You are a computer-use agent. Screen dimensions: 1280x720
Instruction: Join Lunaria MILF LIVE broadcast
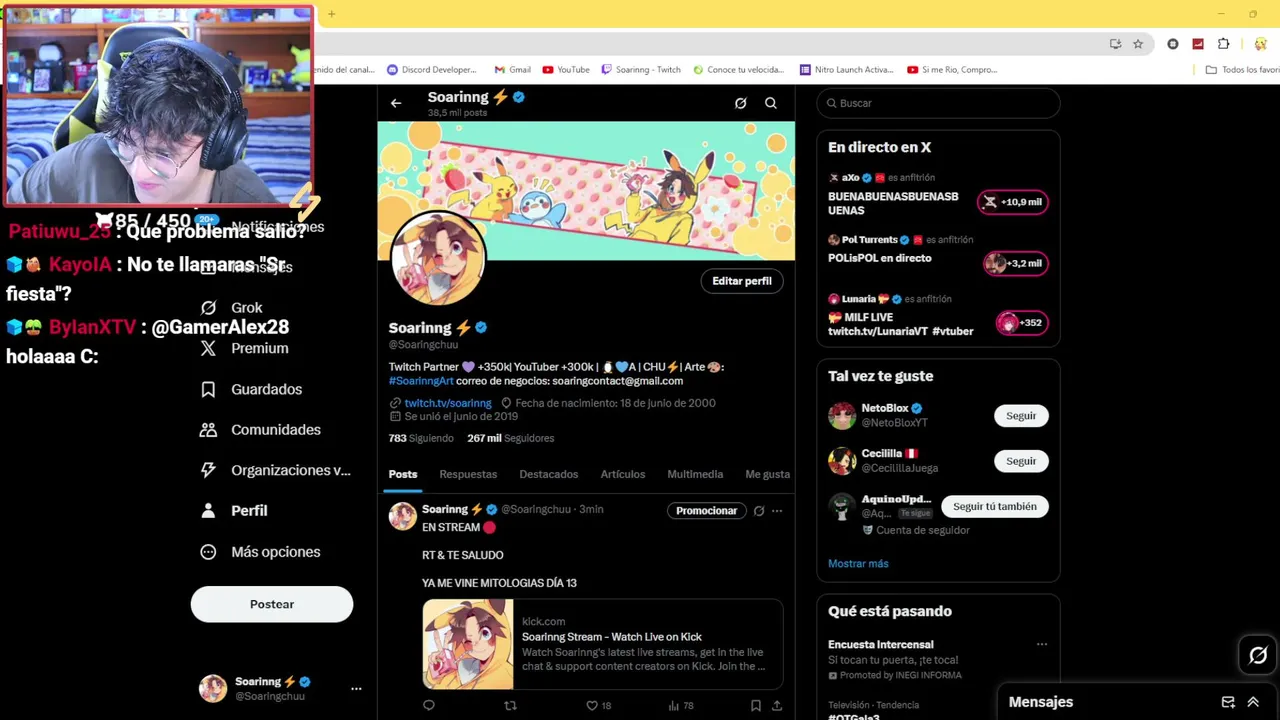(1022, 323)
